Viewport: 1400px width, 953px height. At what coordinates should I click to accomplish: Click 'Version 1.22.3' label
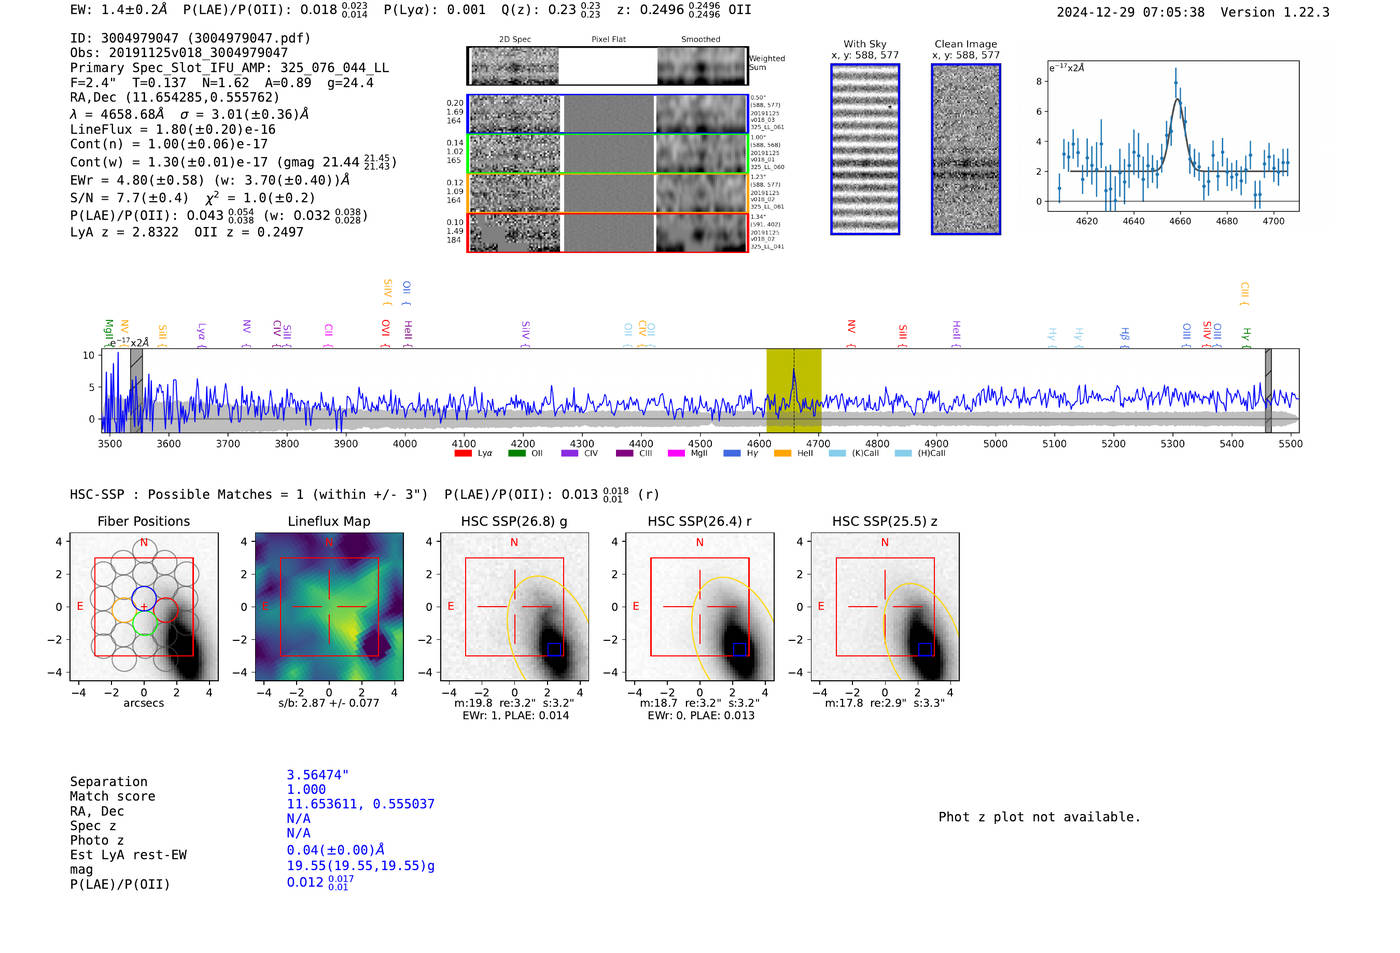pos(1275,12)
